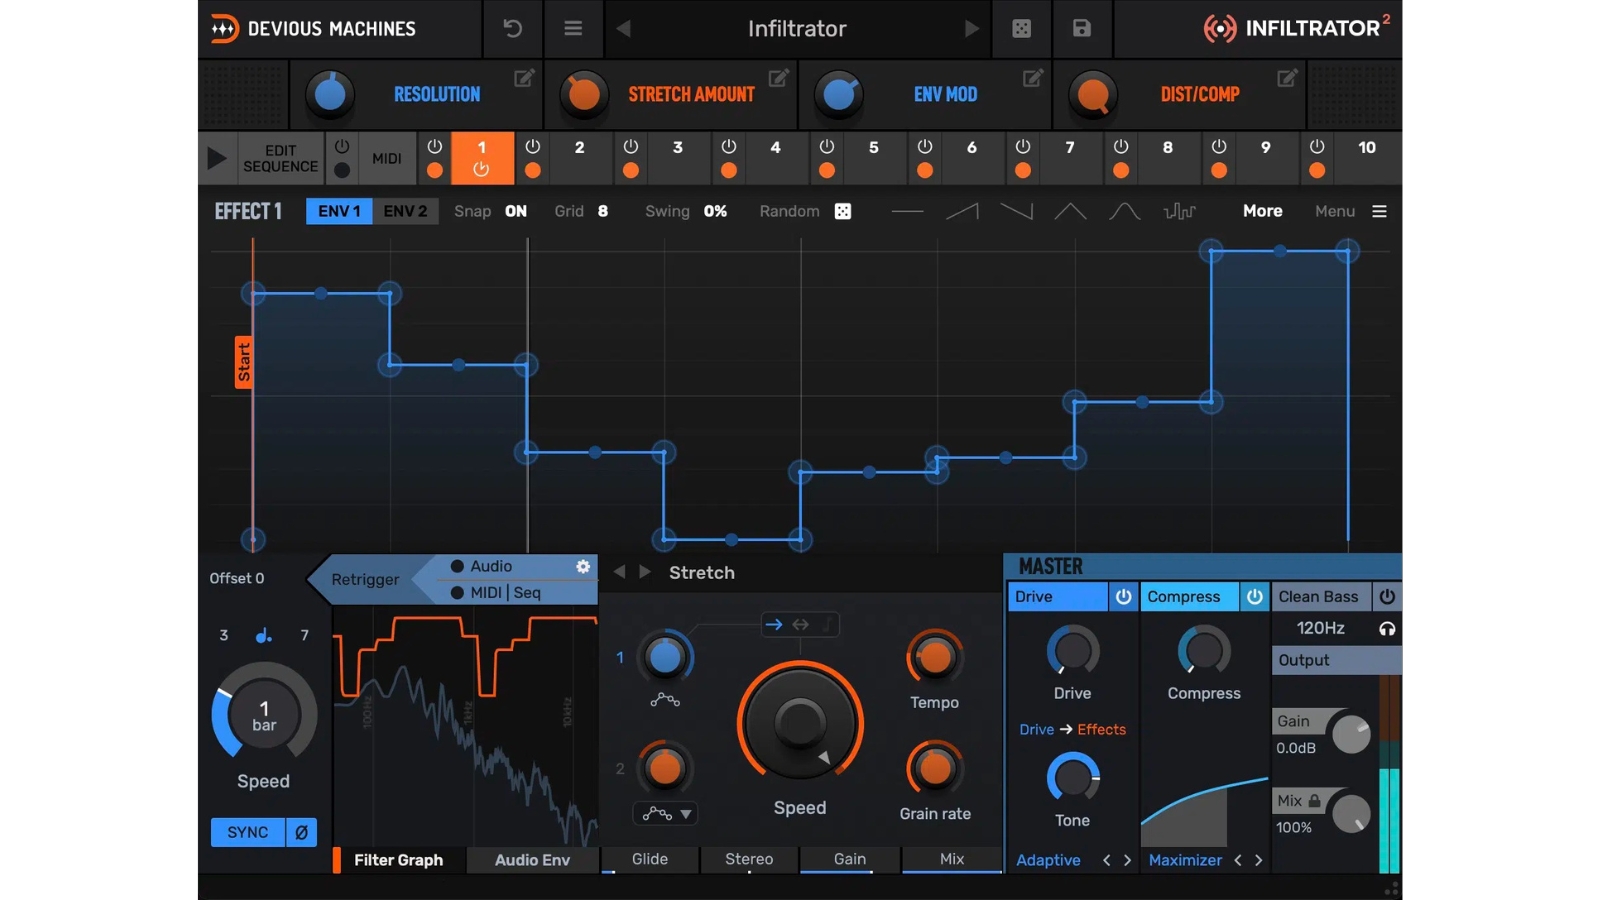The height and width of the screenshot is (900, 1600).
Task: Save preset with floppy disk icon
Action: pyautogui.click(x=1082, y=29)
